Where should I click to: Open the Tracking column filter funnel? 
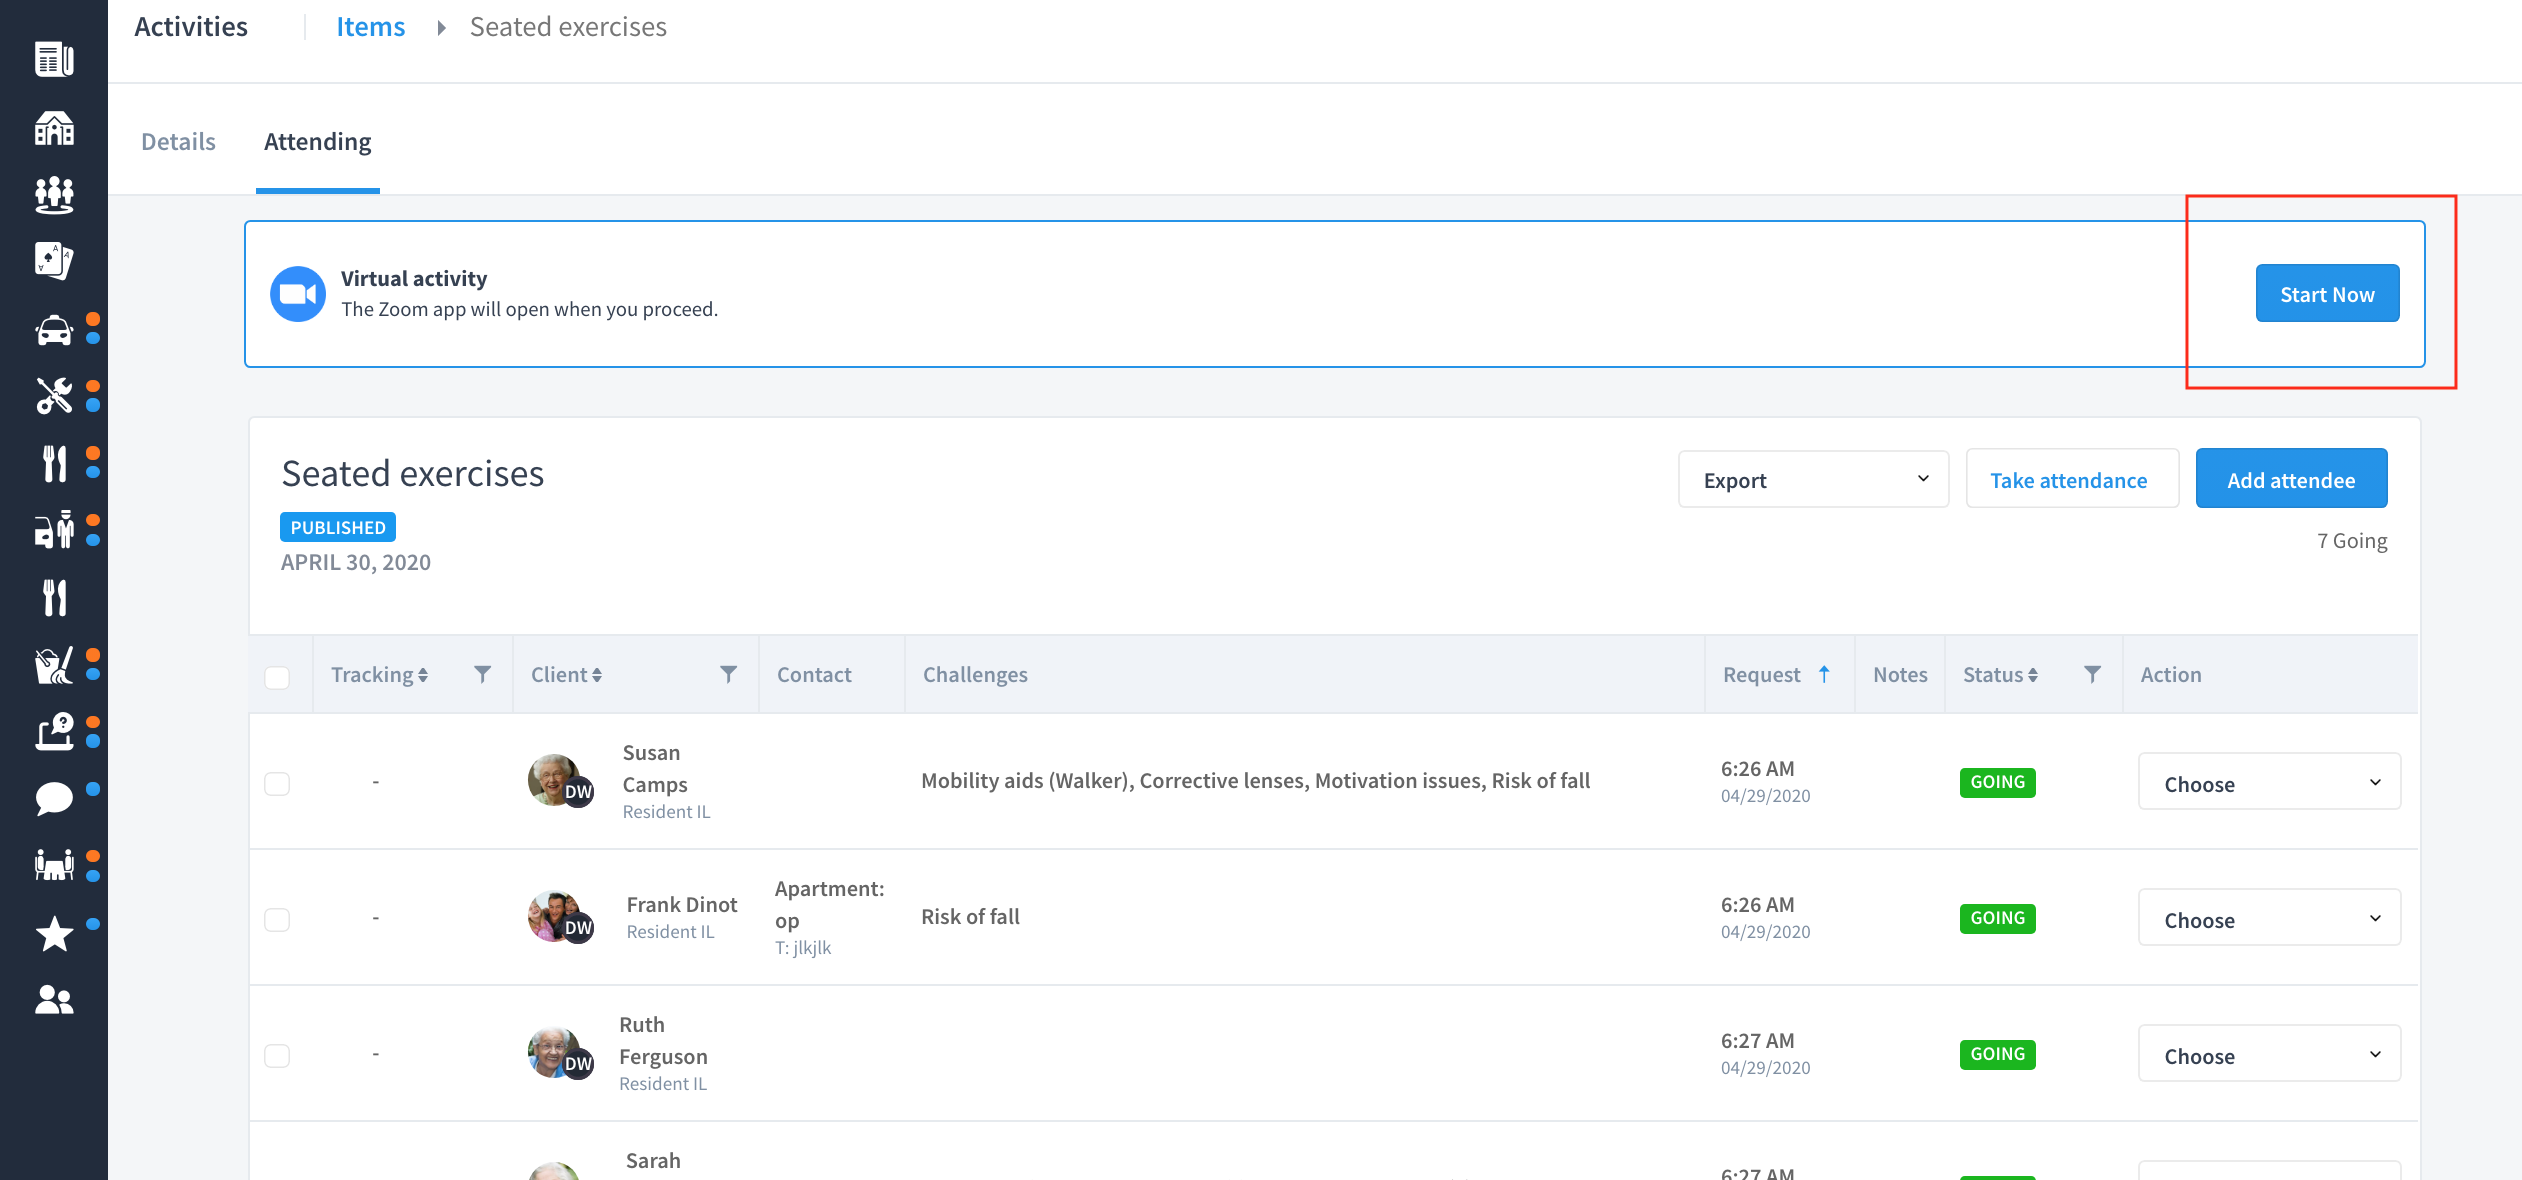pyautogui.click(x=482, y=675)
